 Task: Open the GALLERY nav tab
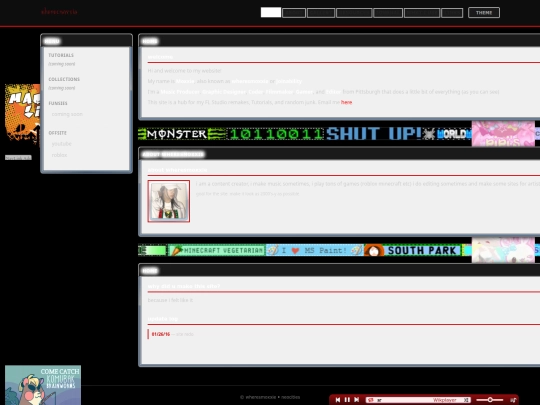(x=321, y=13)
